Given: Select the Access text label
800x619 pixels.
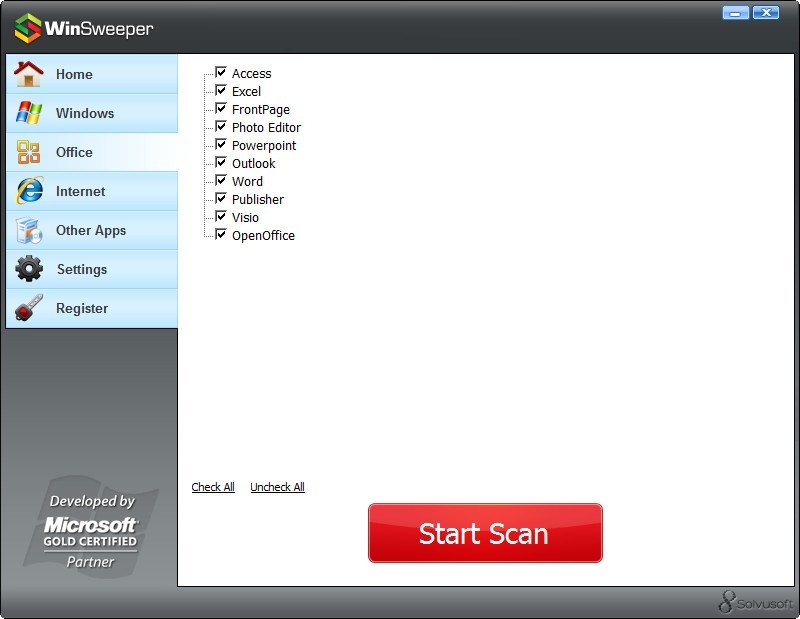Looking at the screenshot, I should [x=252, y=73].
